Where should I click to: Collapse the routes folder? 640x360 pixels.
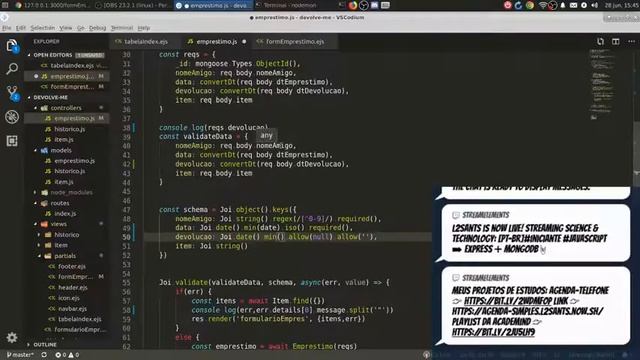pyautogui.click(x=36, y=203)
